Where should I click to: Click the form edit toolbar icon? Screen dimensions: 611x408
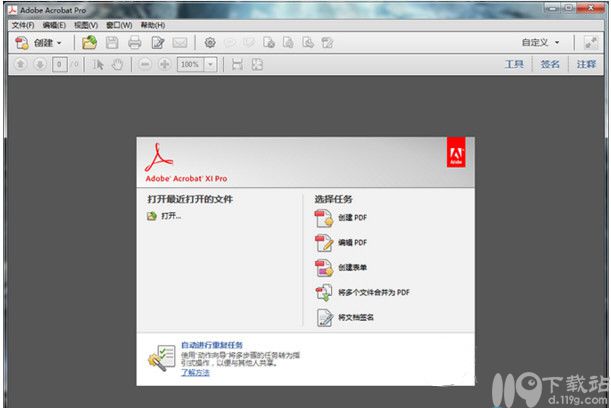point(327,42)
